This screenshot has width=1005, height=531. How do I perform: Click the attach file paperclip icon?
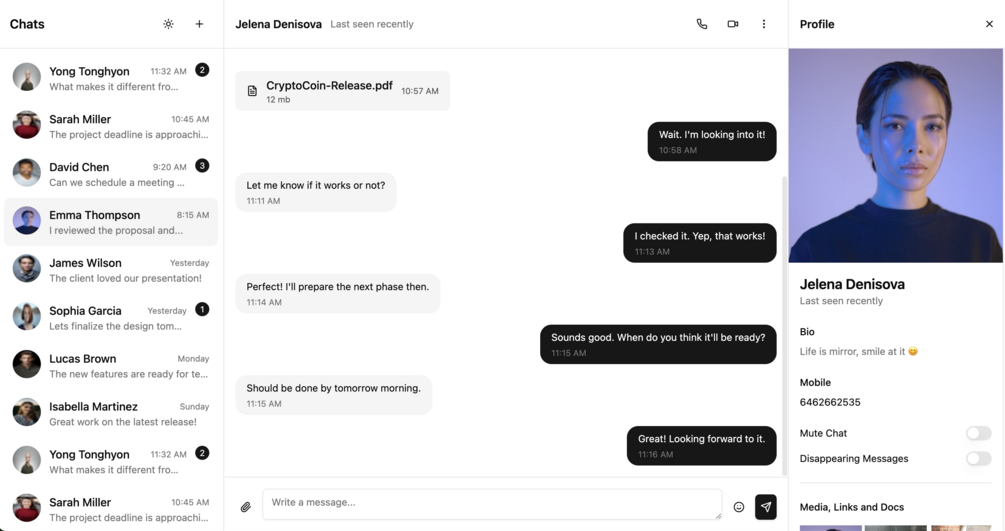pos(245,507)
